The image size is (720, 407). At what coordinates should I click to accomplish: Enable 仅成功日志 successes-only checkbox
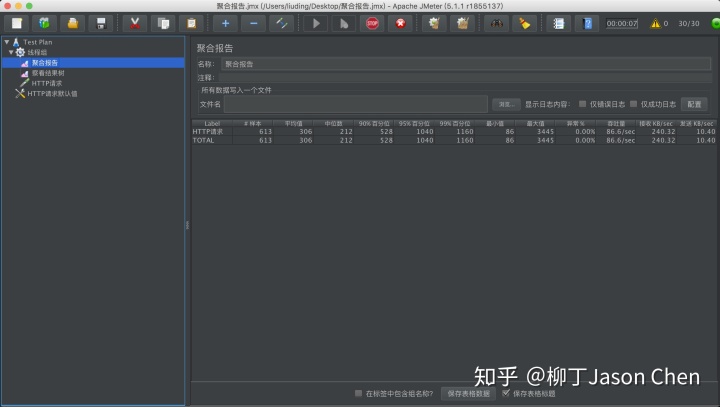pos(633,104)
